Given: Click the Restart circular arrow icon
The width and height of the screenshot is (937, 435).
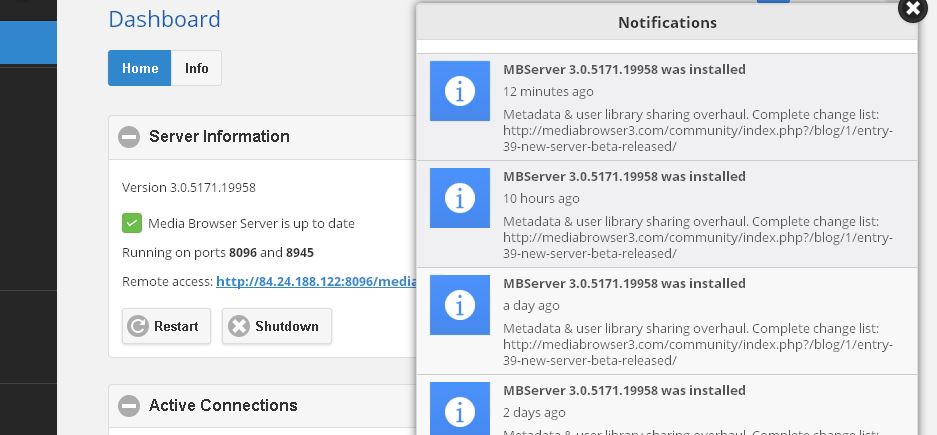Looking at the screenshot, I should click(x=138, y=326).
